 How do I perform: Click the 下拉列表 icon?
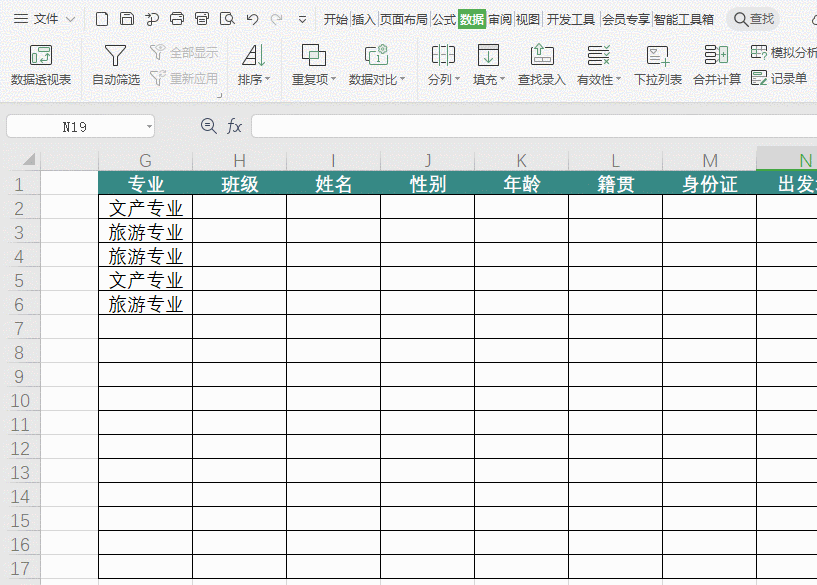(658, 55)
